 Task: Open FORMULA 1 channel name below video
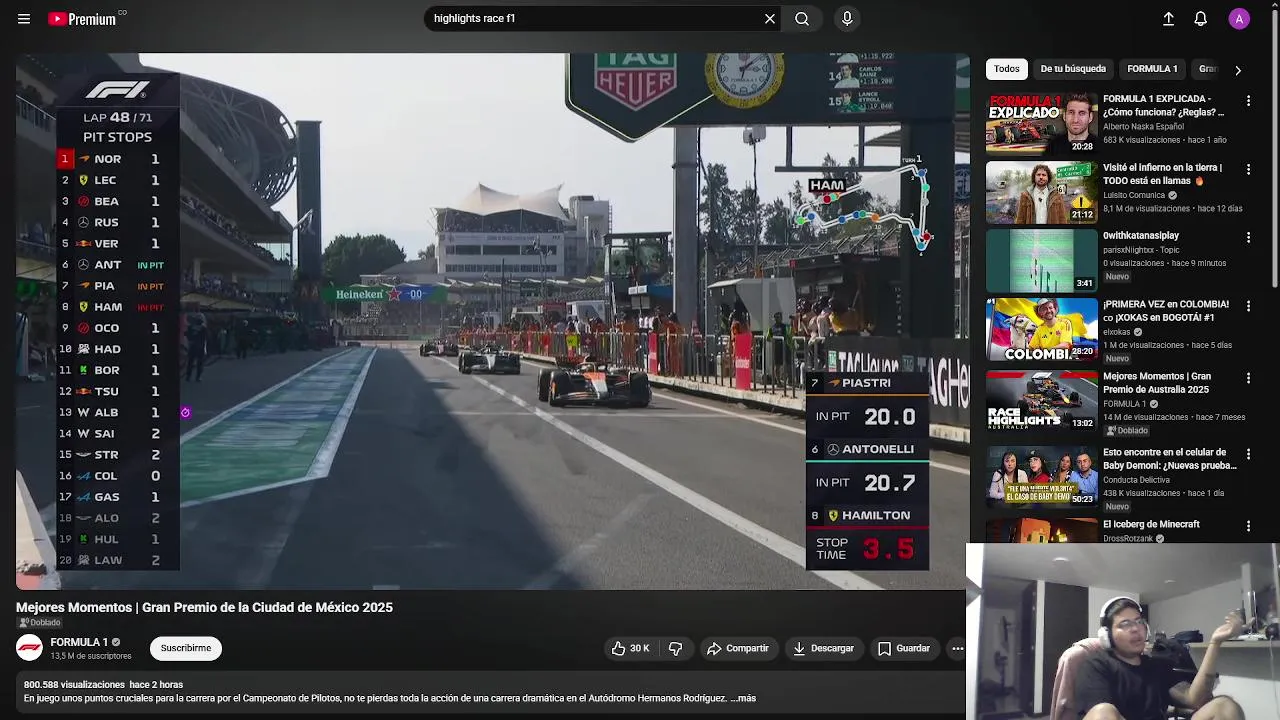(79, 642)
